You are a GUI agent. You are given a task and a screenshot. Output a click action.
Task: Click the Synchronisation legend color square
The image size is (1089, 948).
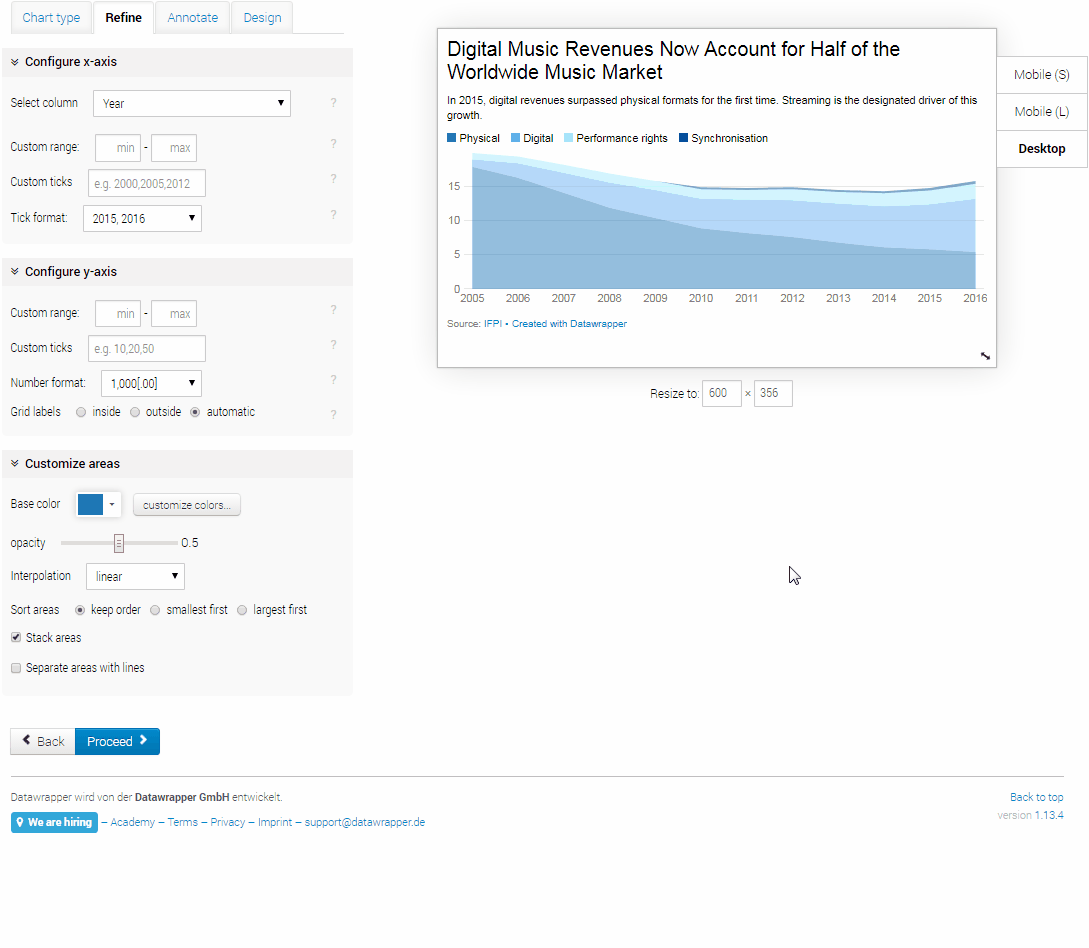tap(683, 138)
